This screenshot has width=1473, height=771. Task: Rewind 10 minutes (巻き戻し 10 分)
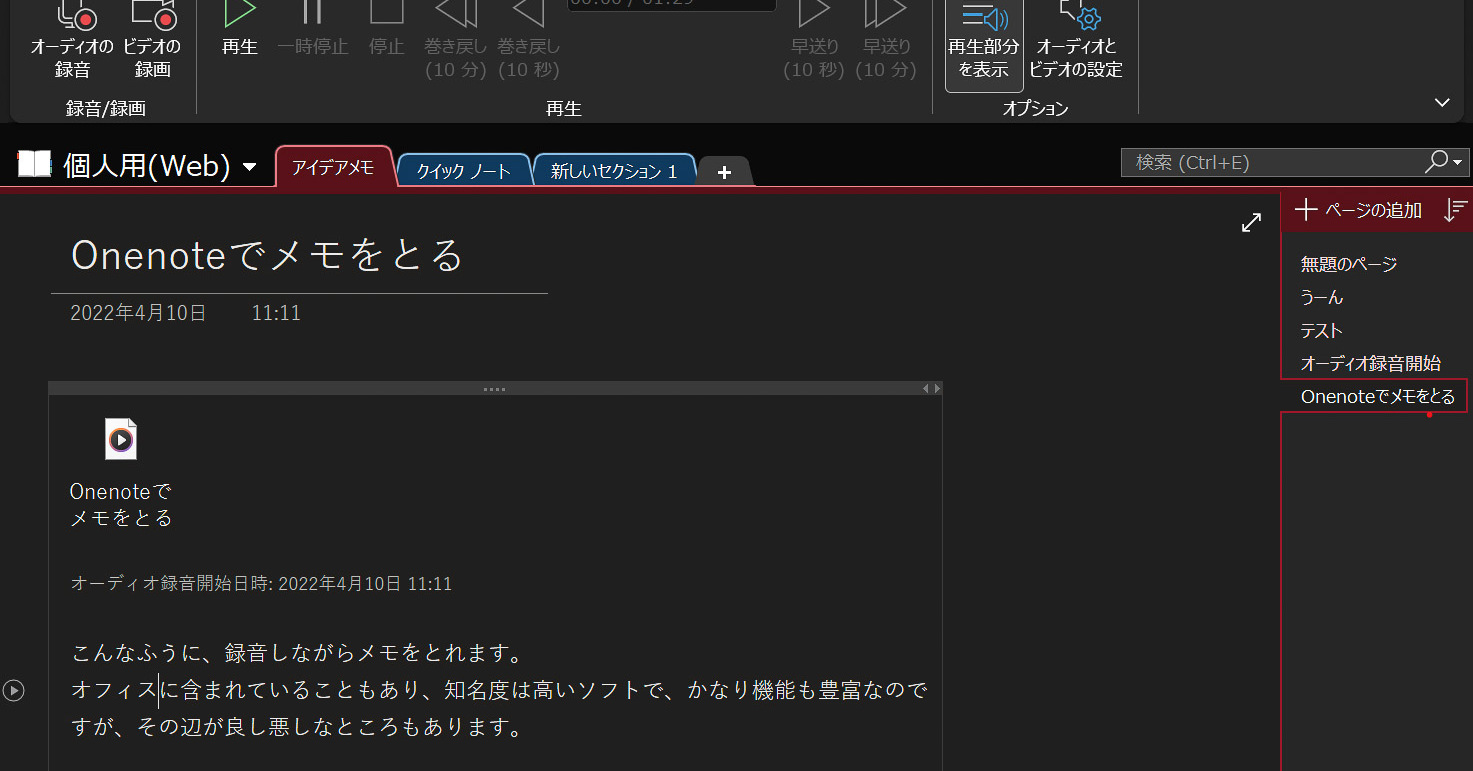[456, 40]
